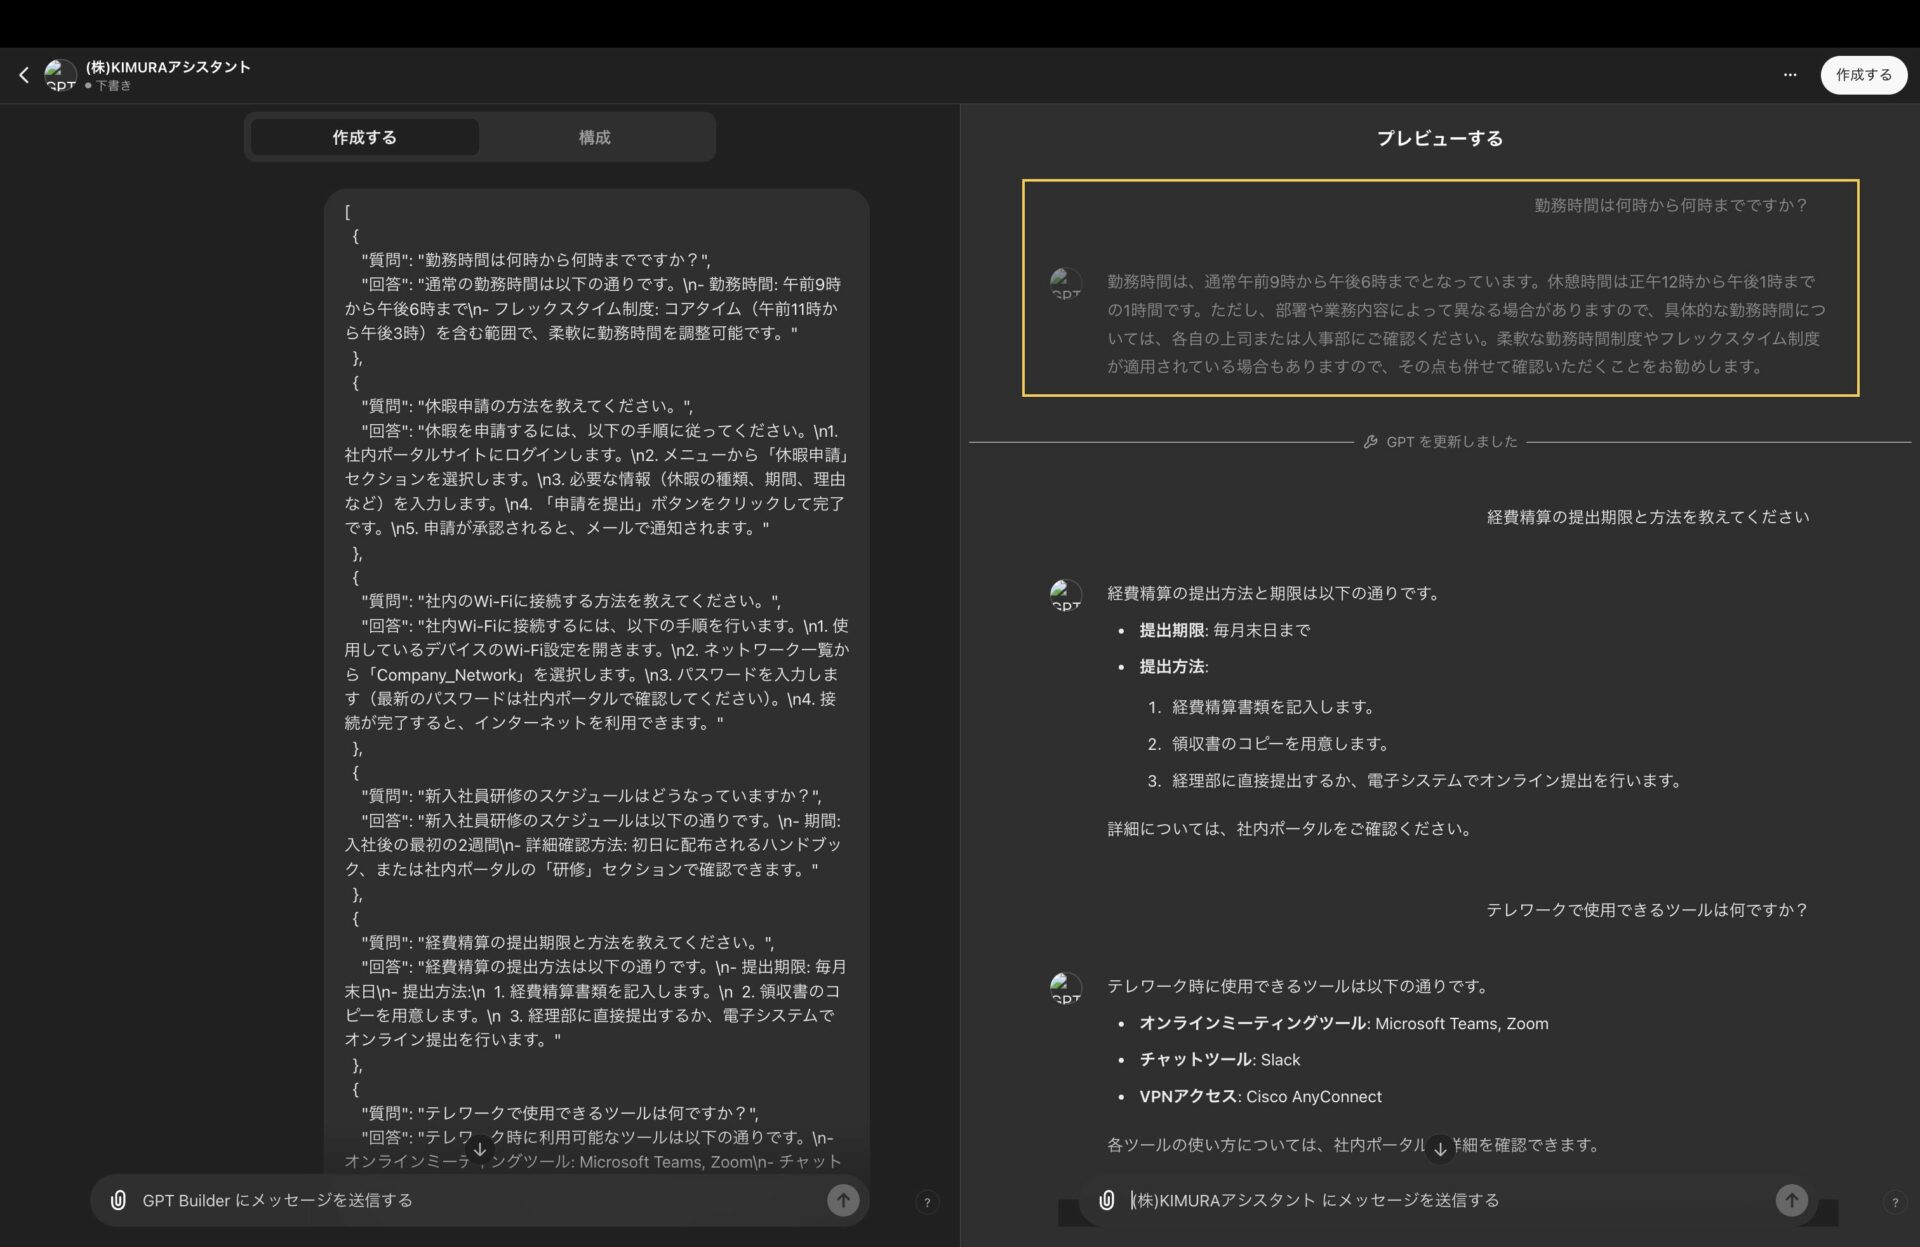Image resolution: width=1920 pixels, height=1247 pixels.
Task: Click JSON line "質問": "社内のWi-Fiに接続する方法を教えてください。"
Action: (x=571, y=601)
